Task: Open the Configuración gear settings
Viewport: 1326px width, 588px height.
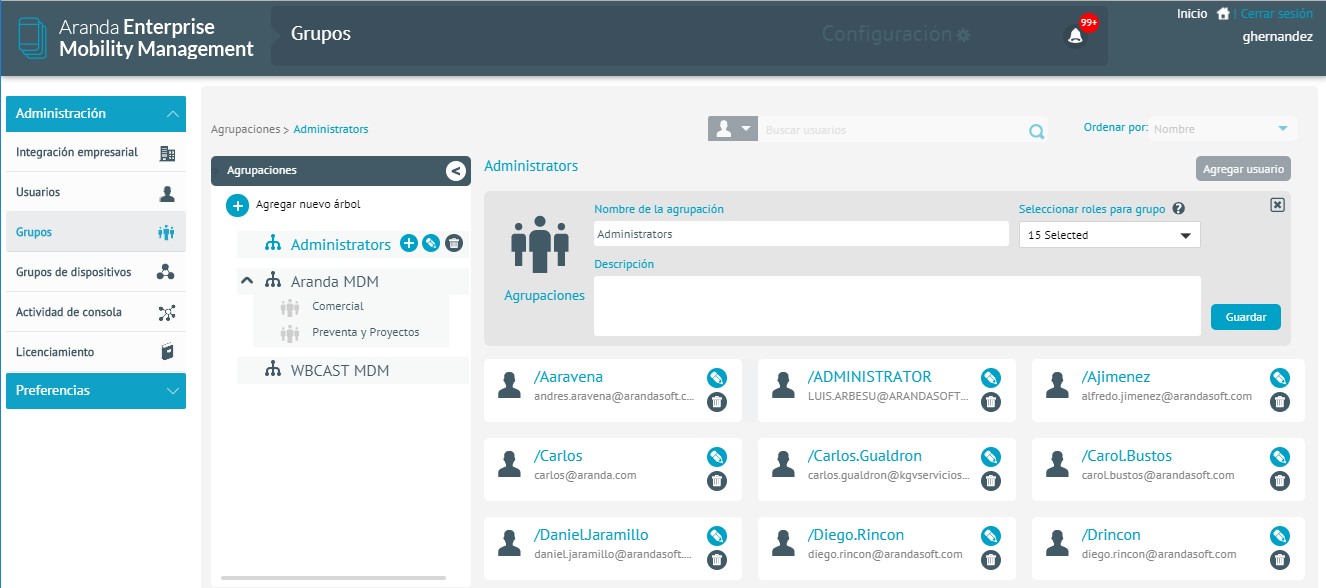Action: tap(963, 35)
